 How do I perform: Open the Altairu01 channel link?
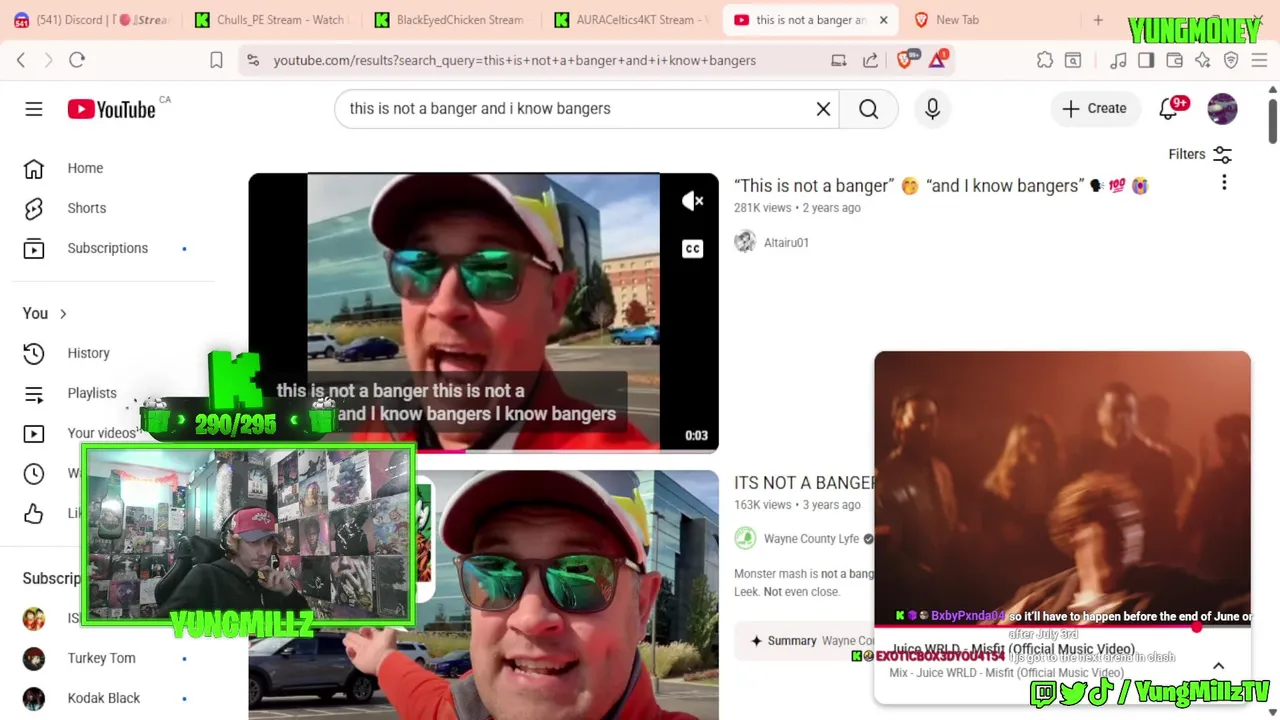[x=786, y=243]
